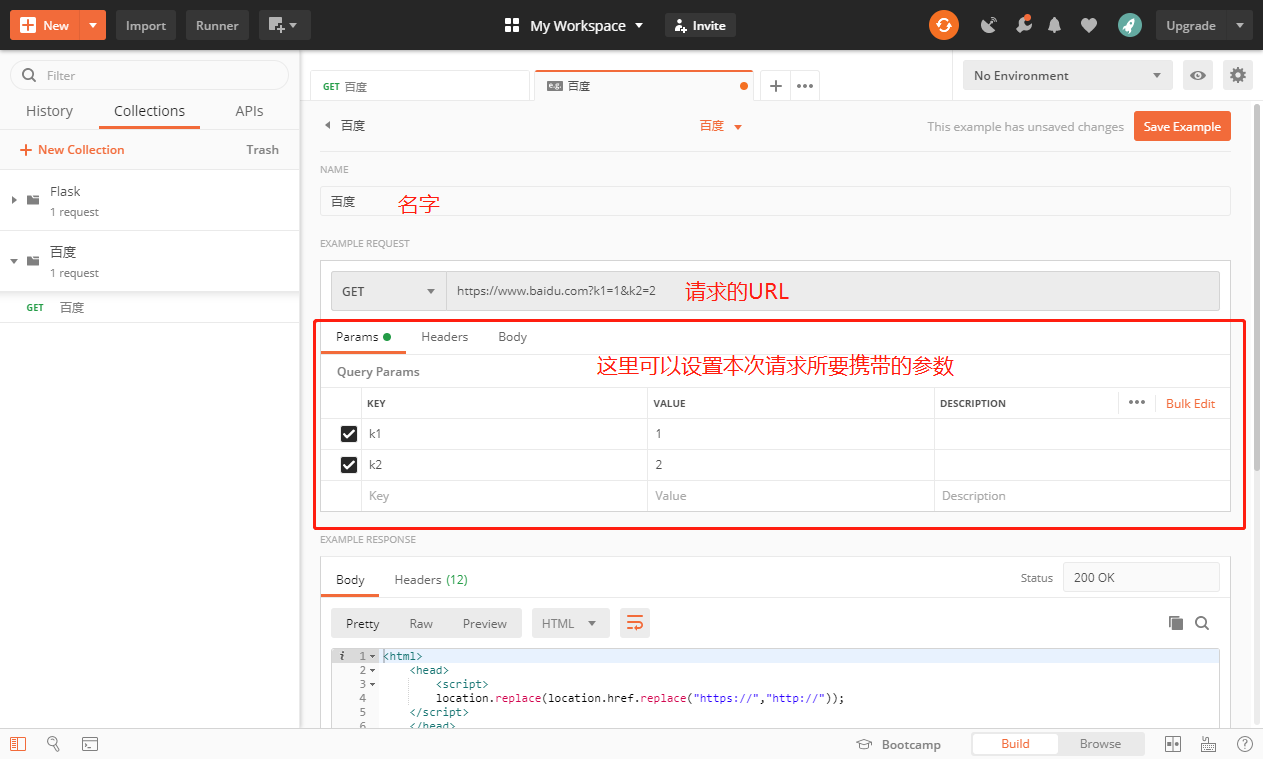Open the GET method dropdown
Screen dimensions: 1263x759
[x=388, y=290]
